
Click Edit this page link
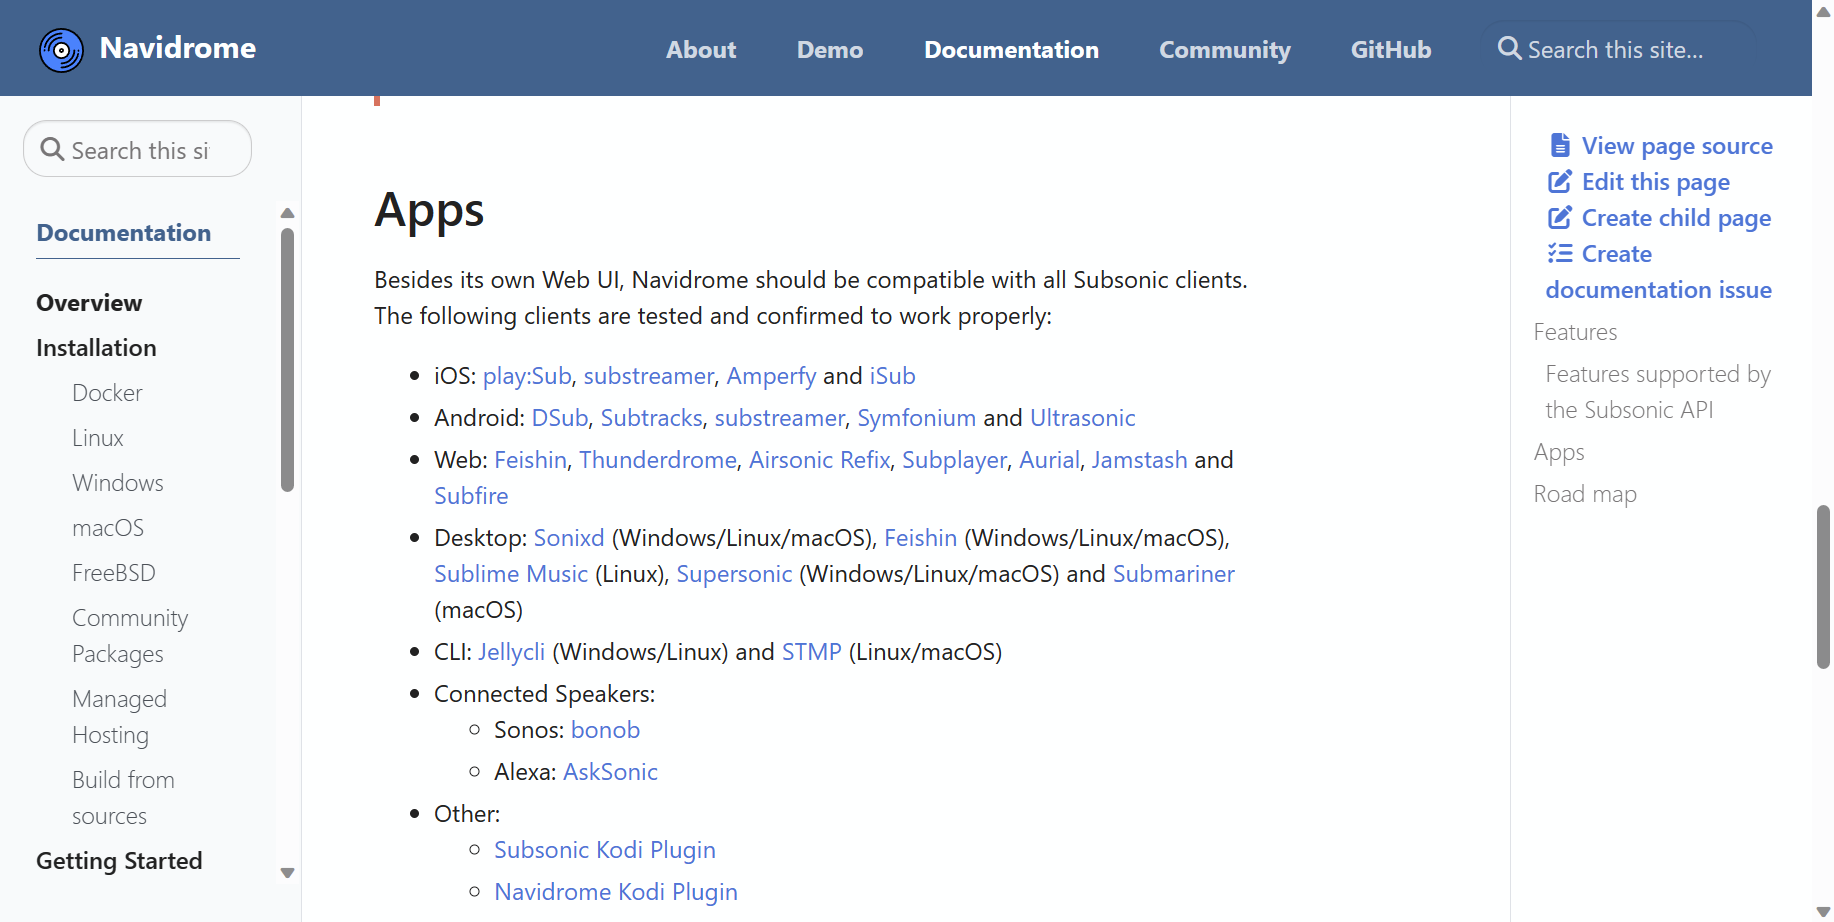coord(1656,182)
